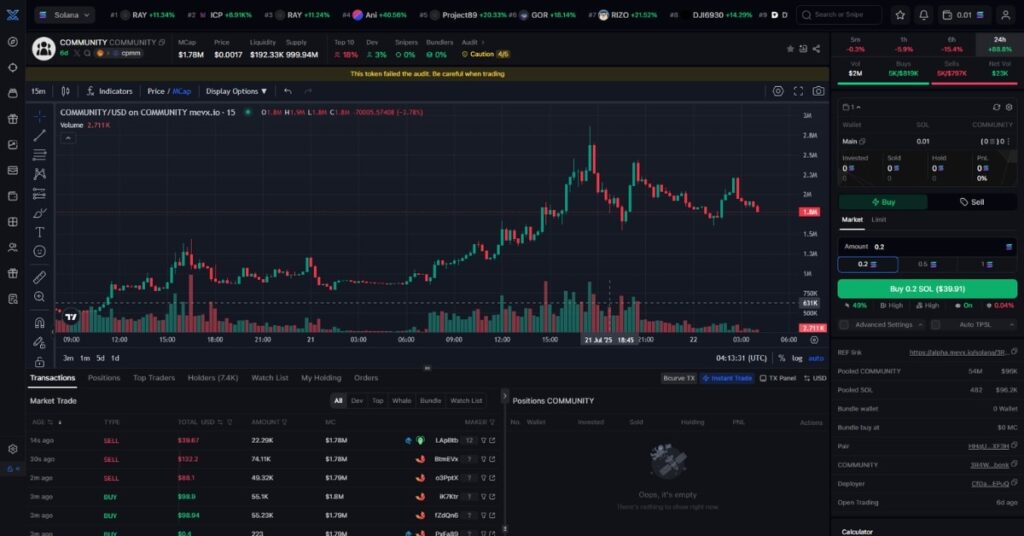Select the Sell tab in trade panel

tap(972, 202)
